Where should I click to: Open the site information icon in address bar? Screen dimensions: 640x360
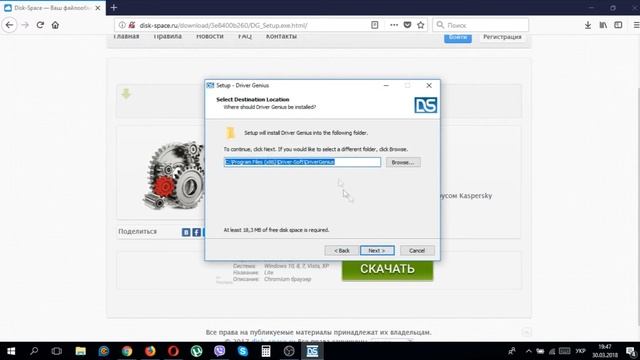(122, 25)
